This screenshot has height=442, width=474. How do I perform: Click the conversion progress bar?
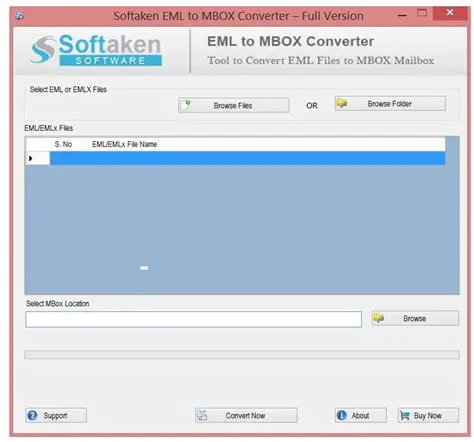pos(242,355)
